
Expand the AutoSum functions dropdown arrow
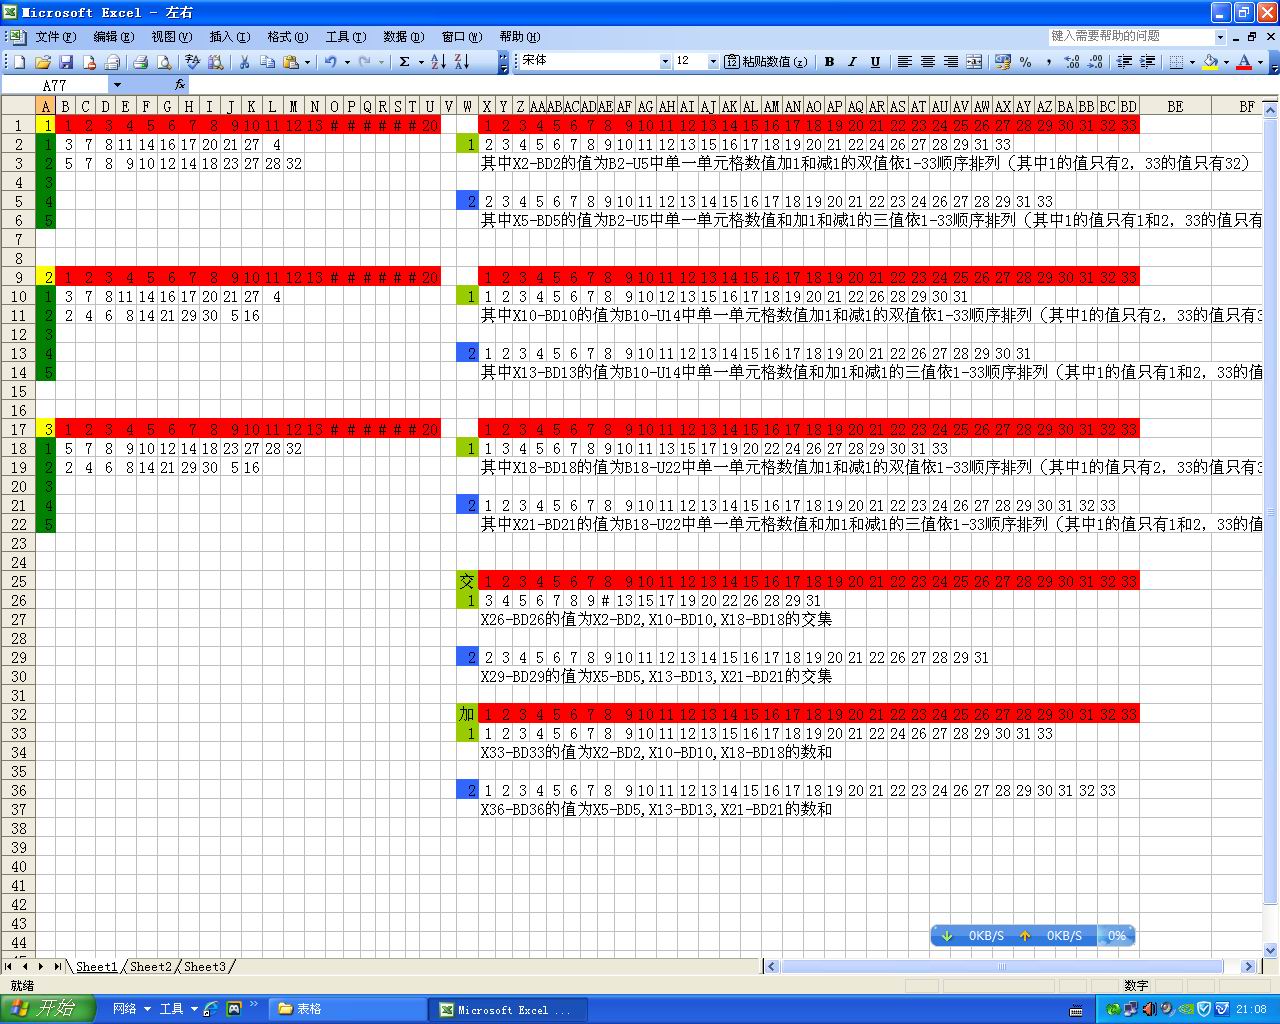[421, 62]
